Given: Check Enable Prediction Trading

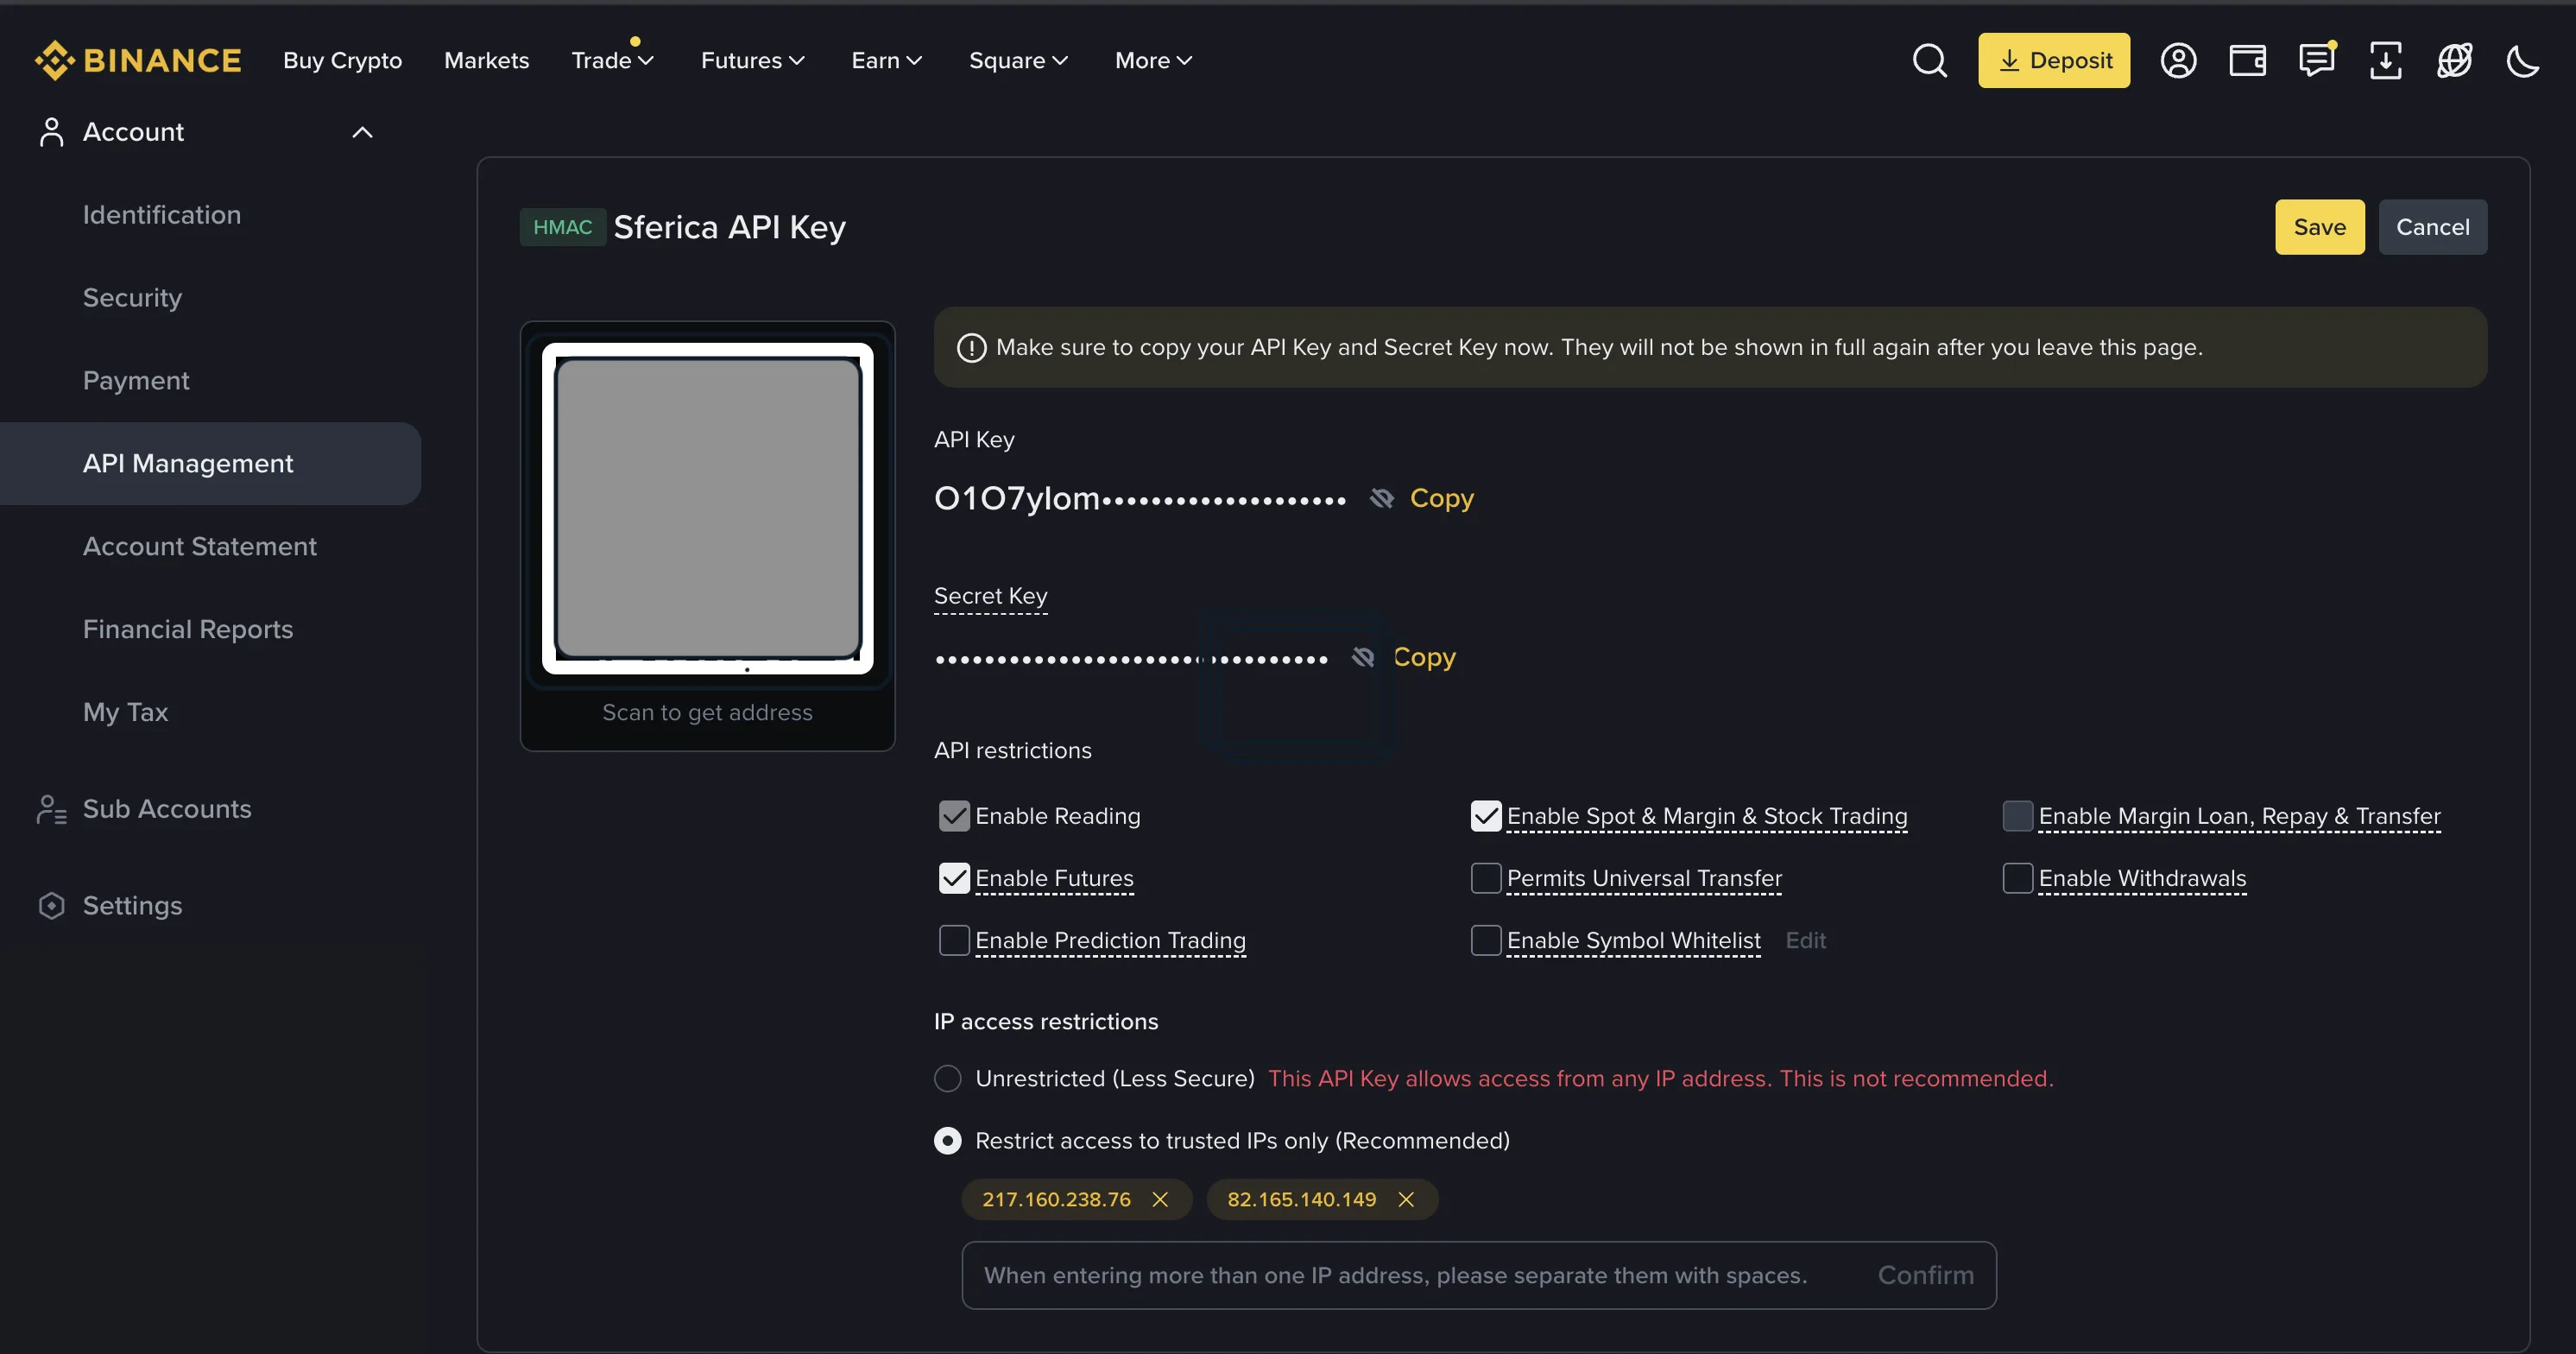Looking at the screenshot, I should 954,940.
